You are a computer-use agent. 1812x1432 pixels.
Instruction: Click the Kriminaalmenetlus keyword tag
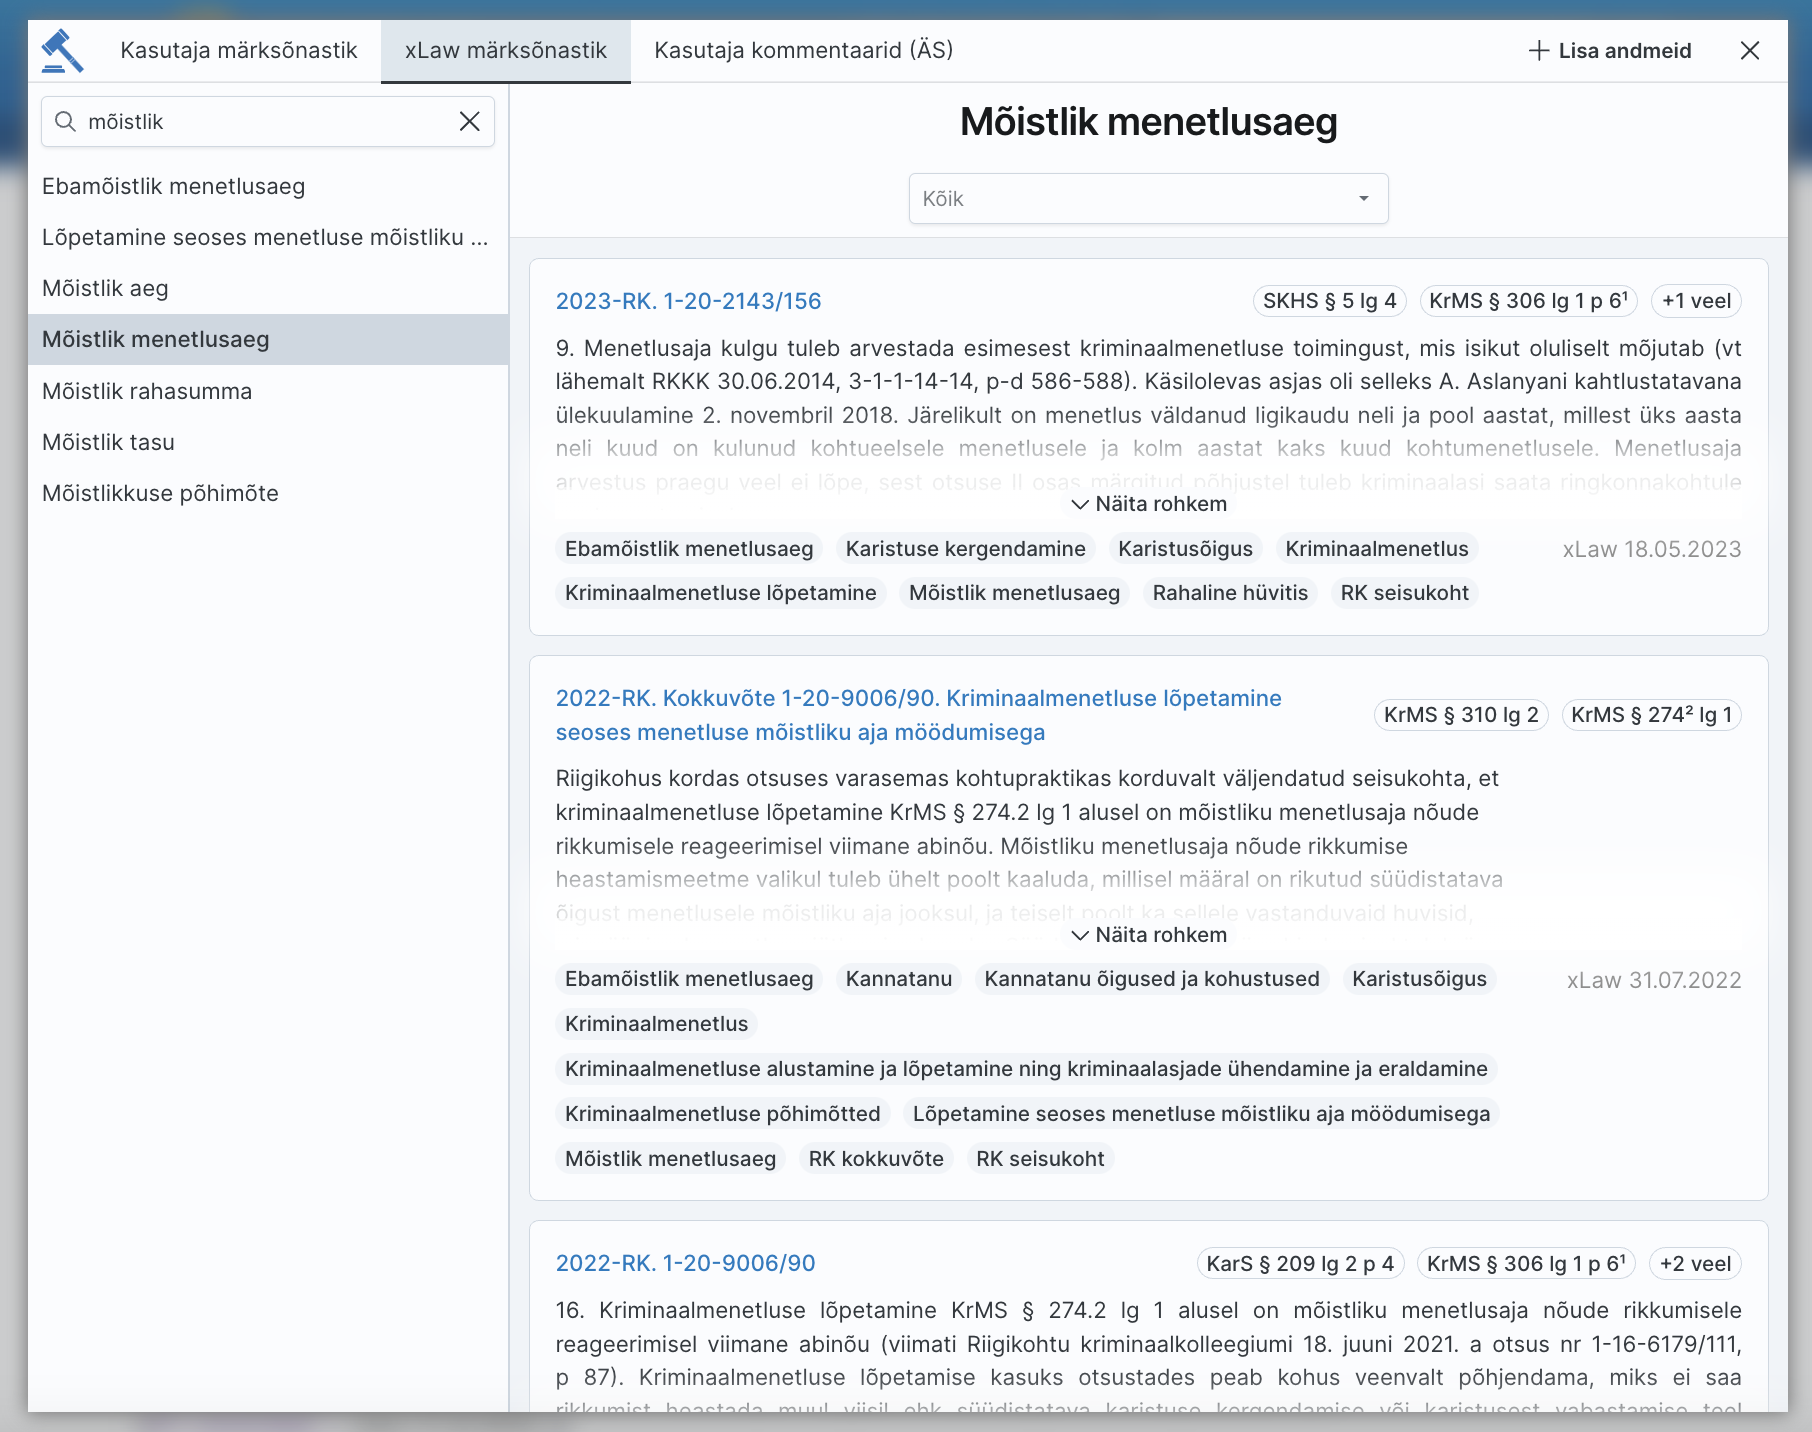point(1377,549)
